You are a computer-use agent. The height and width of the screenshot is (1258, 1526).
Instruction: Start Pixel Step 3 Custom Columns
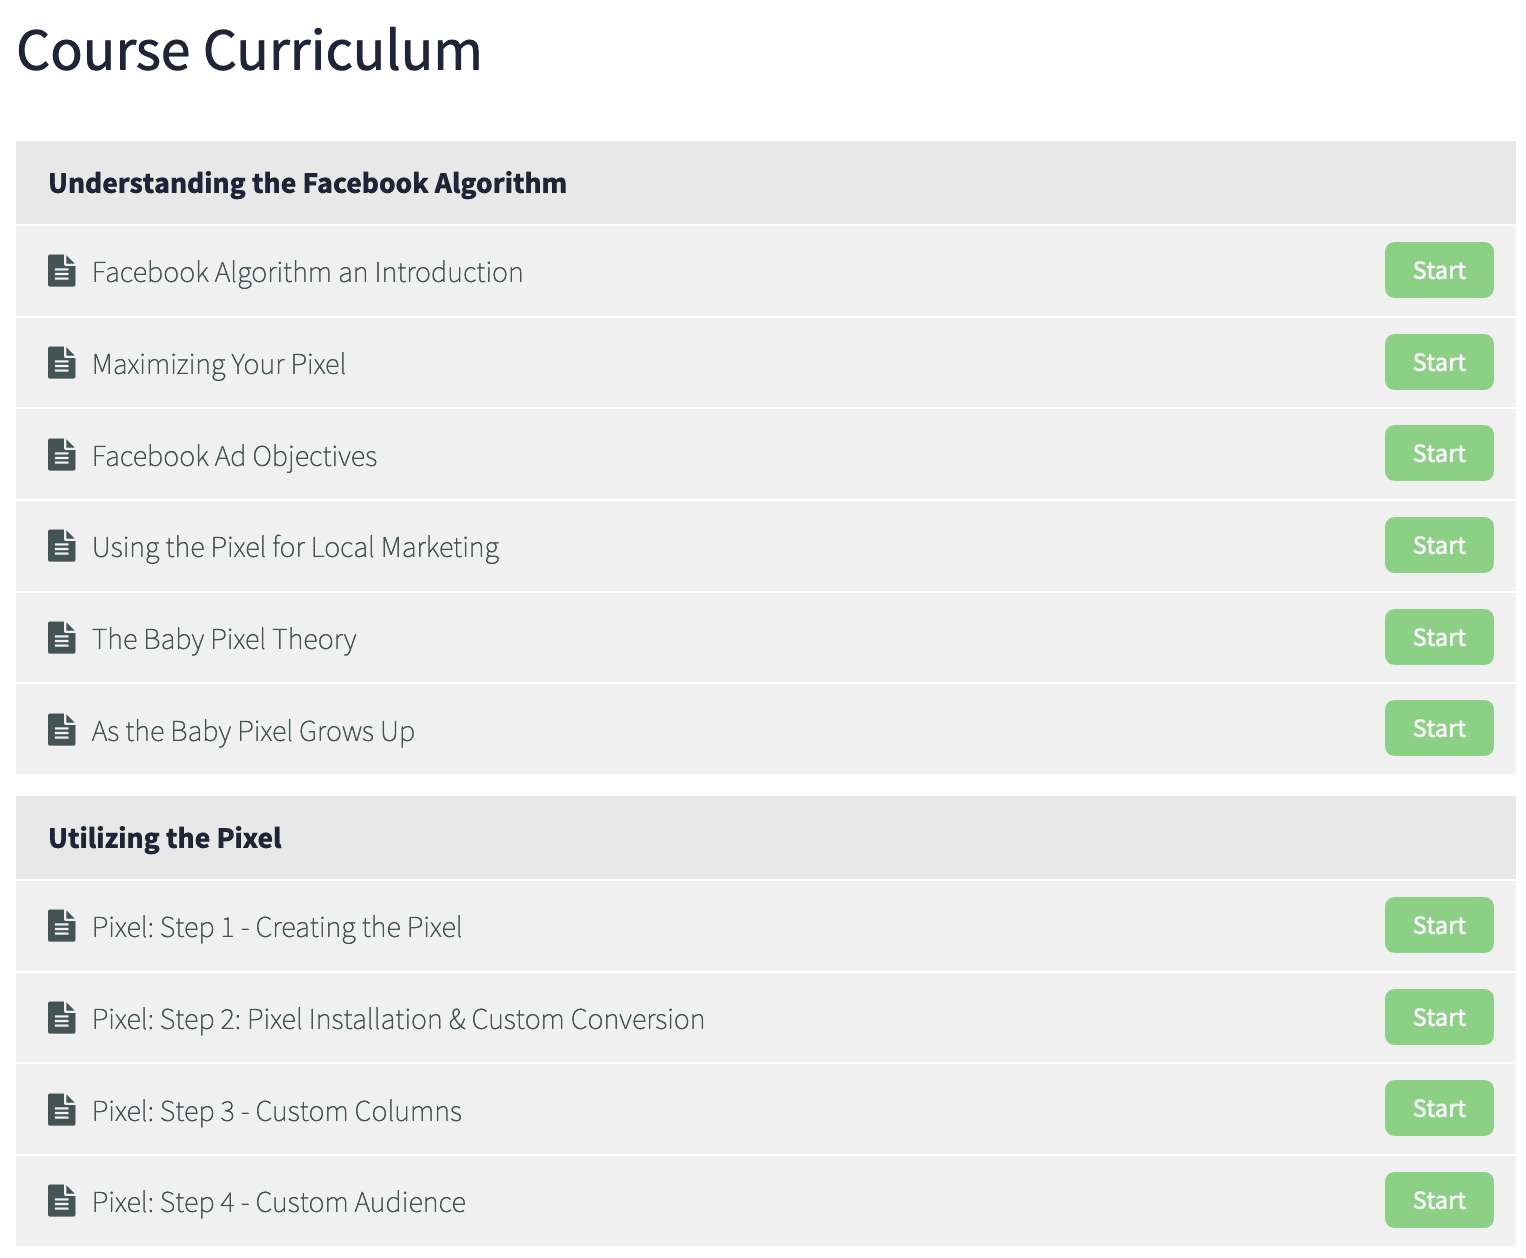click(x=1439, y=1108)
